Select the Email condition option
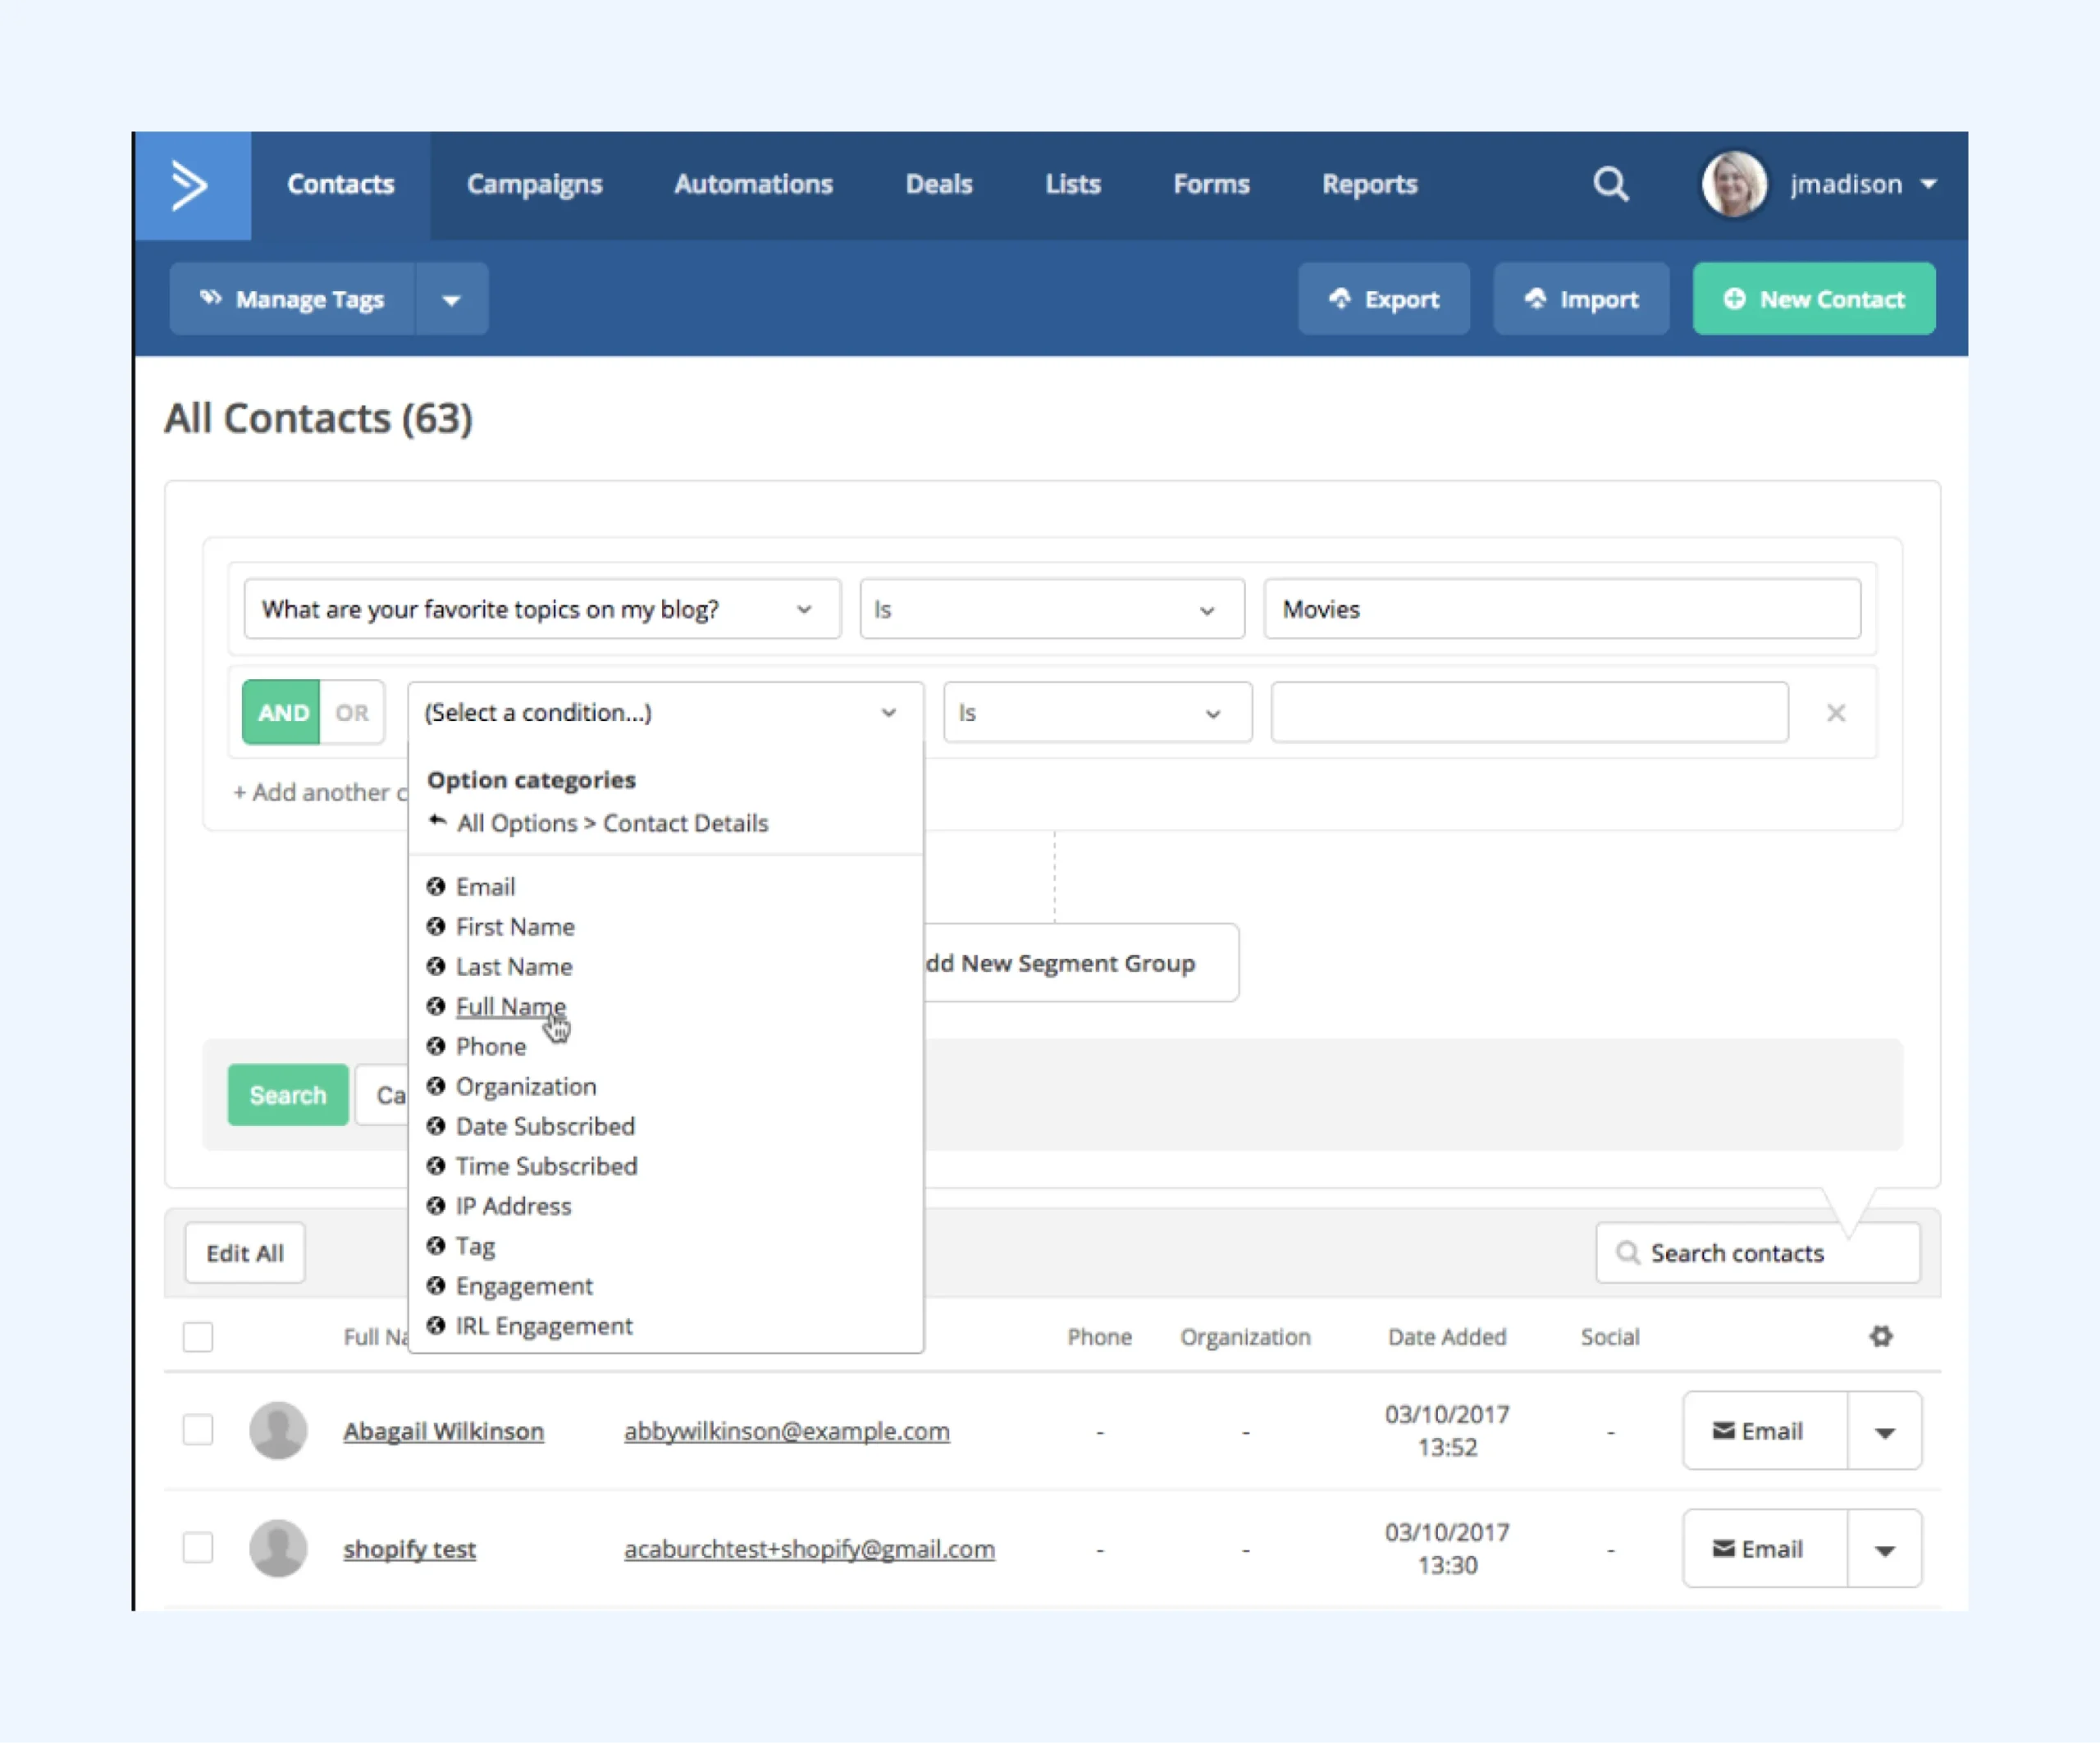The image size is (2100, 1743). click(x=486, y=887)
